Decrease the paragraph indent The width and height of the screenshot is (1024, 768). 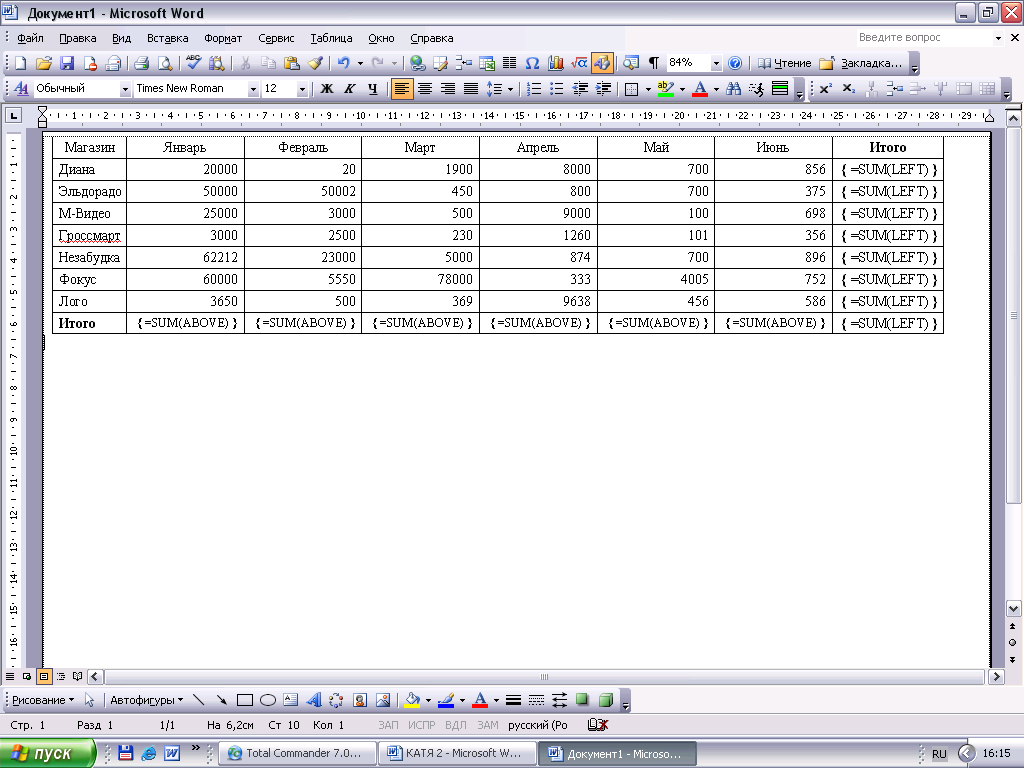580,89
